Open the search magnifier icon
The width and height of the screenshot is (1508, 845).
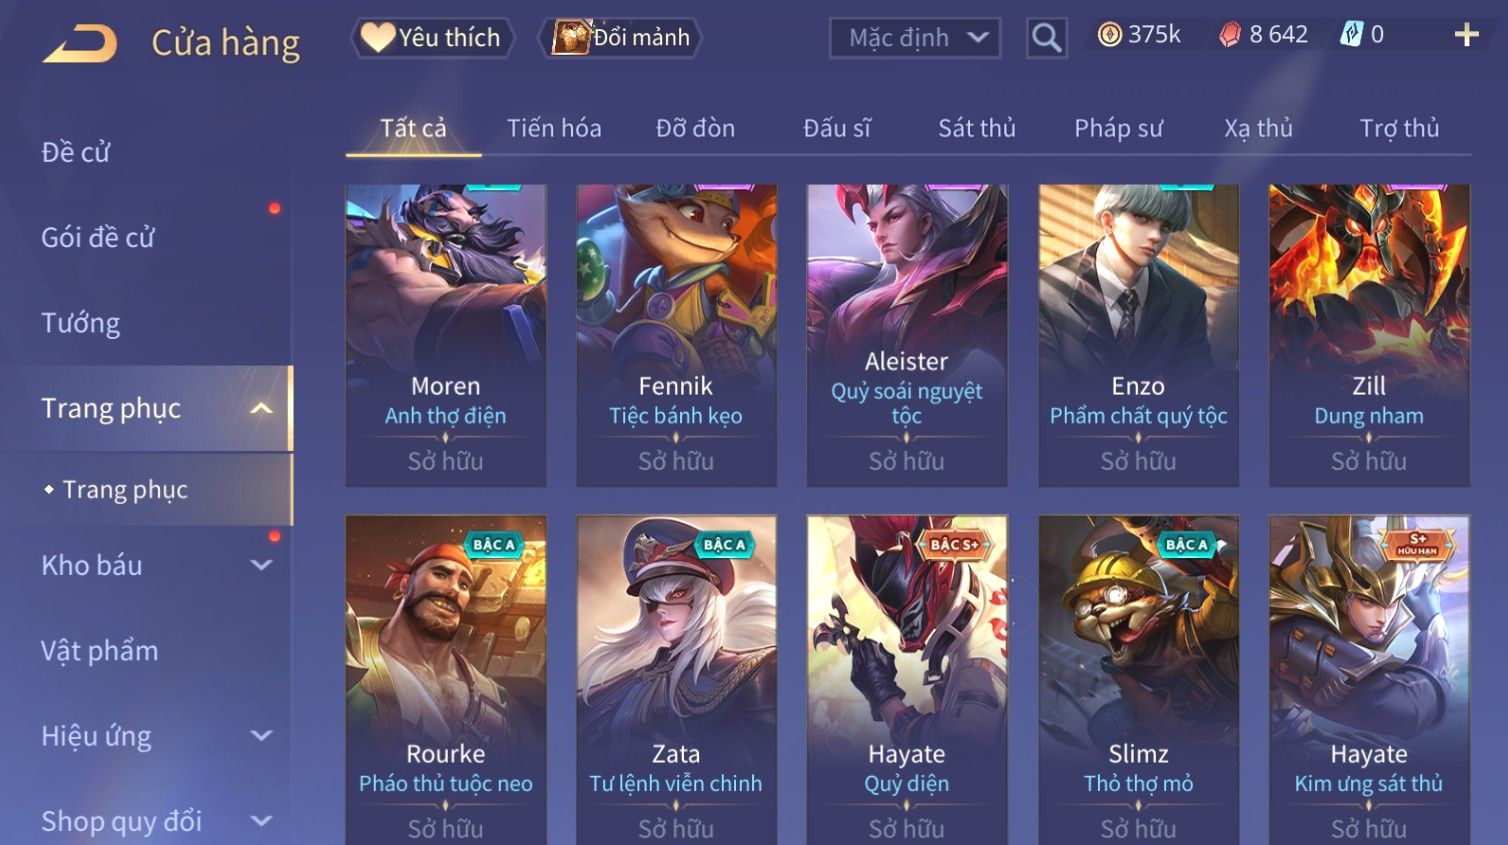point(1046,38)
